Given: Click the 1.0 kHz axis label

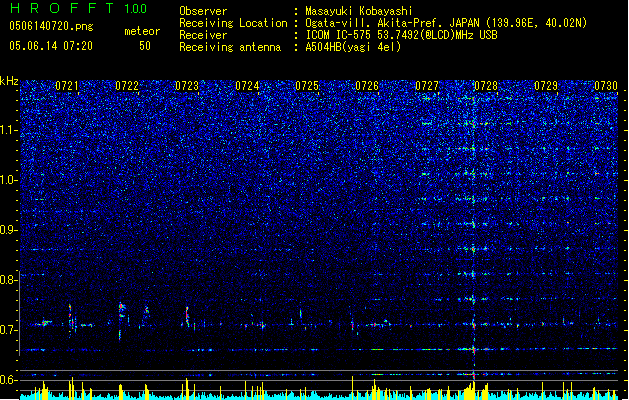Looking at the screenshot, I should point(9,180).
